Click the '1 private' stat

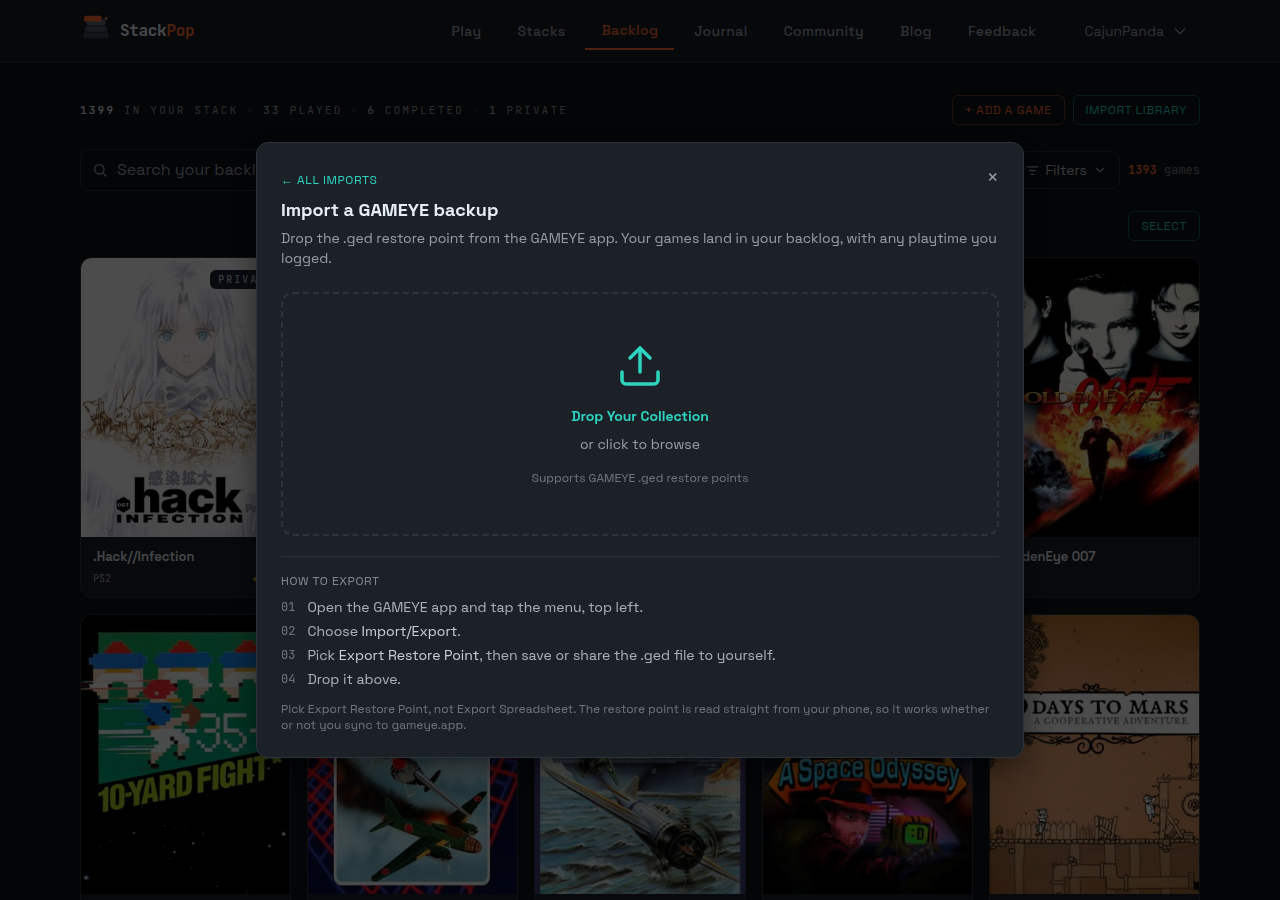tap(528, 110)
